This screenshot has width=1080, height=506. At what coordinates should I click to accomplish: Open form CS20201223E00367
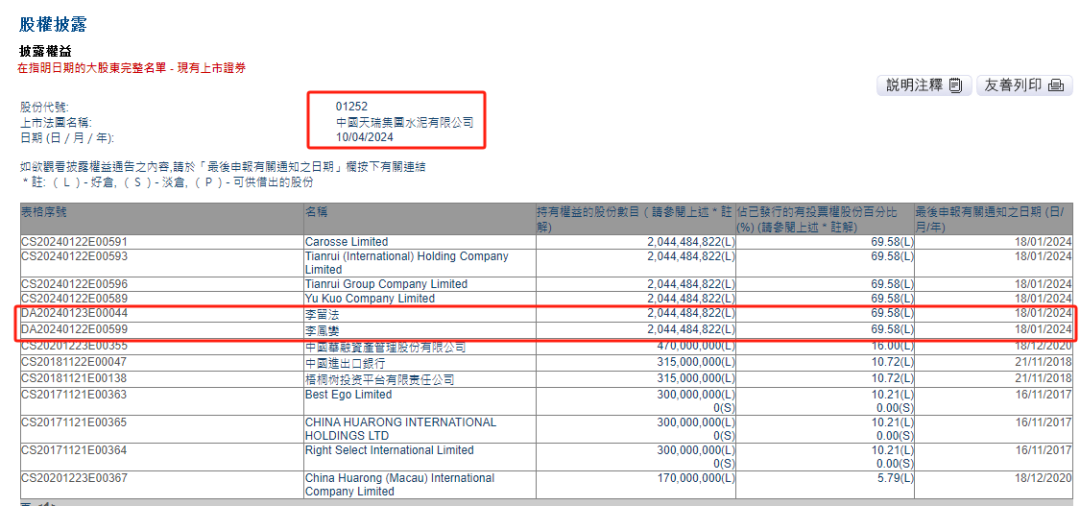(x=74, y=478)
